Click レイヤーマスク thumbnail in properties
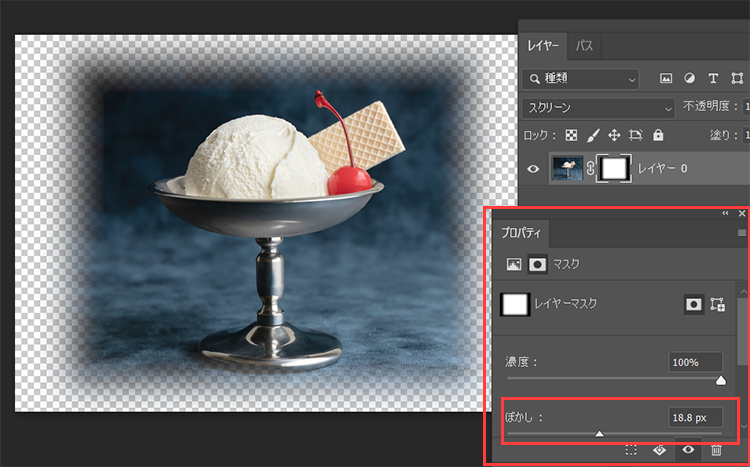Screen dimensions: 750x467 515,304
